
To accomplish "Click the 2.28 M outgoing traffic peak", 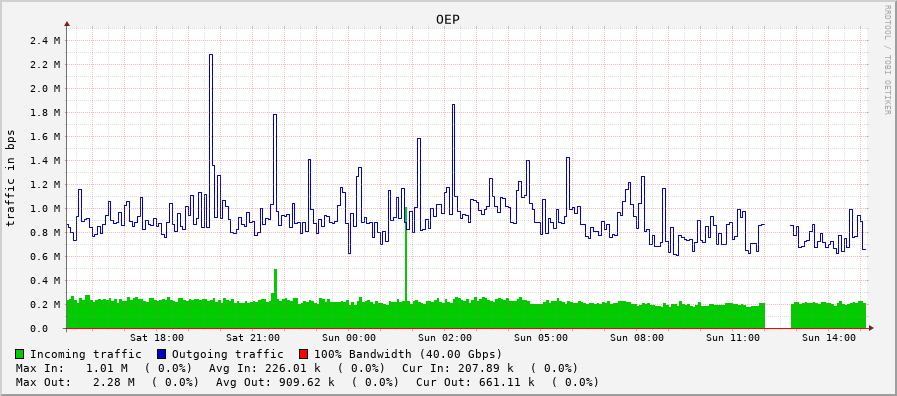I will click(211, 55).
